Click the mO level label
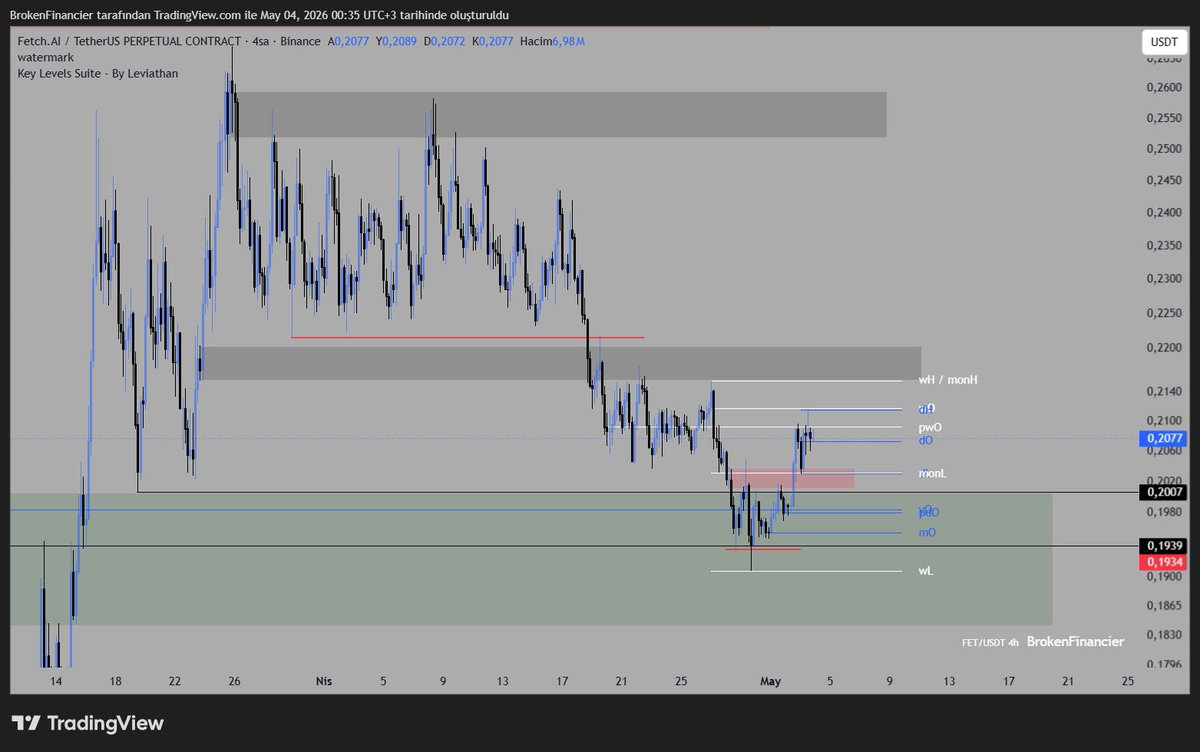Screen dimensions: 1200x752 click(x=927, y=533)
